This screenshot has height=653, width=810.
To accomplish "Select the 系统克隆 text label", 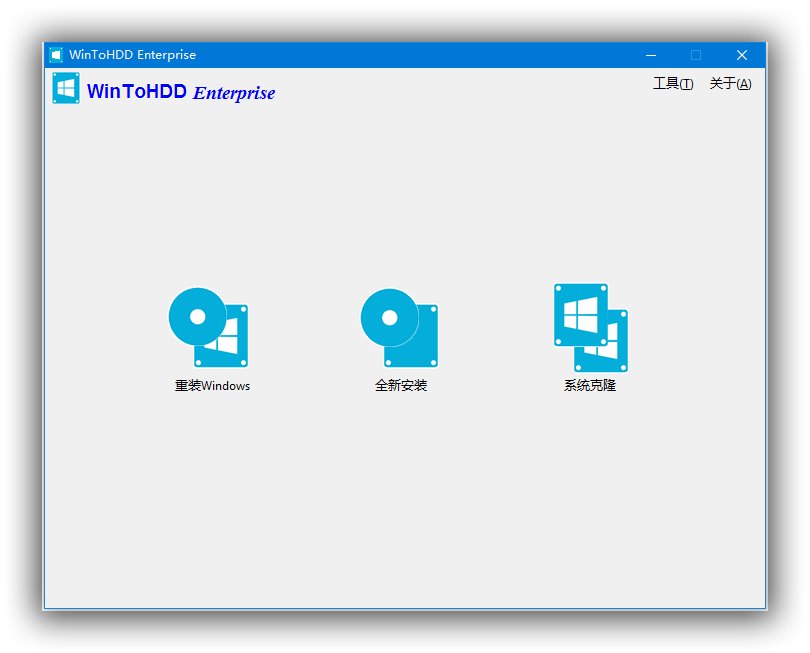I will [590, 385].
